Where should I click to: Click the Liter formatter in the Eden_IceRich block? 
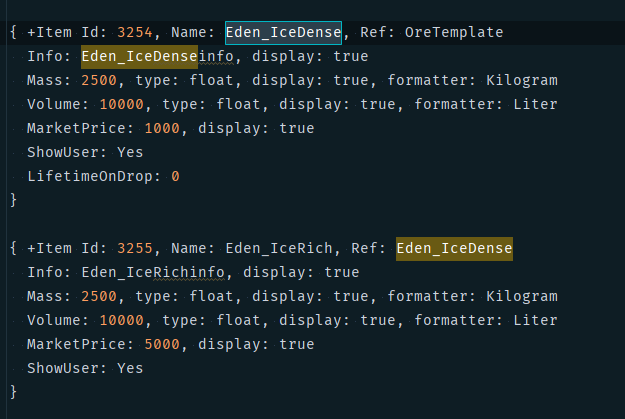pos(534,320)
